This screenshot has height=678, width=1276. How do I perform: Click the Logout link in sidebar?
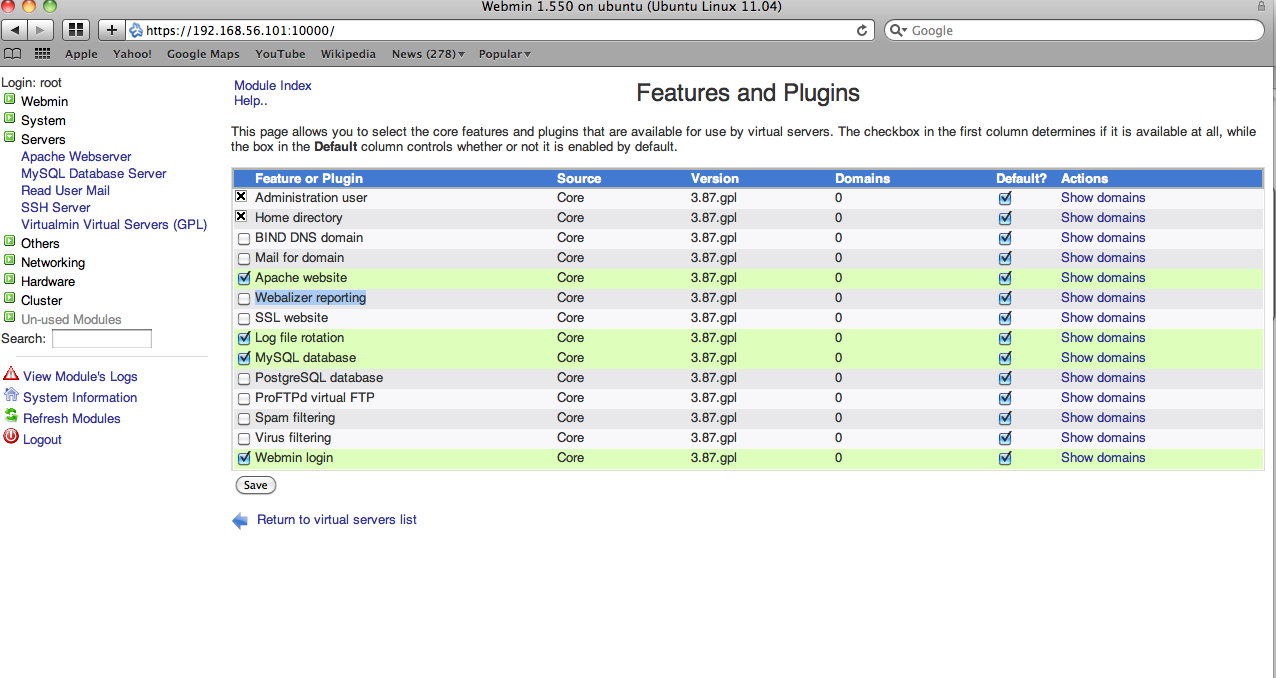(42, 439)
